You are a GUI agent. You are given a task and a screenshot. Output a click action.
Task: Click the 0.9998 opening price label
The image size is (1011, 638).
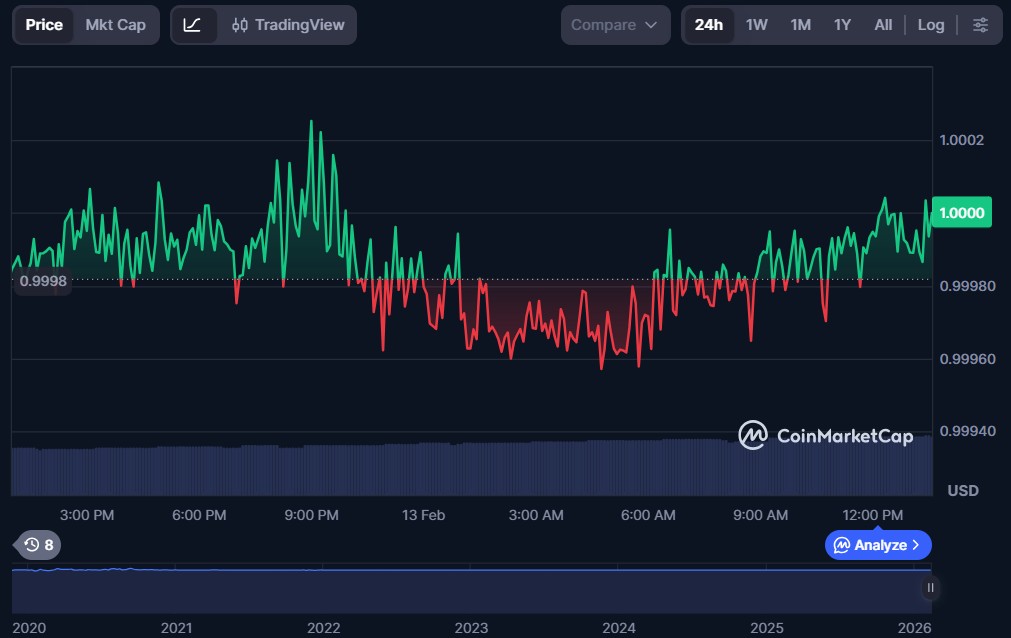[x=43, y=281]
